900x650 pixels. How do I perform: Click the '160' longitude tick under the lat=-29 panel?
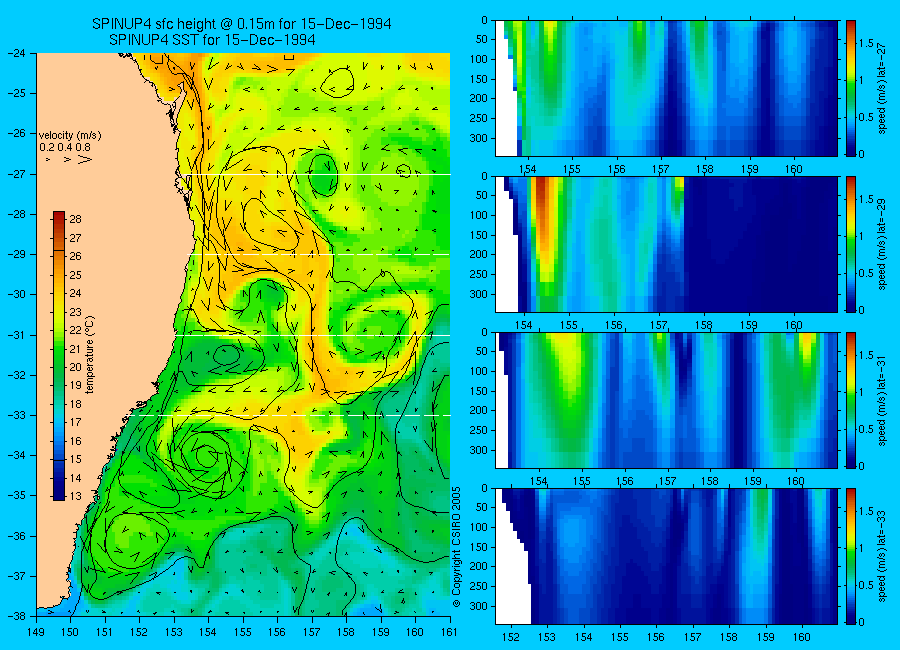coord(794,325)
